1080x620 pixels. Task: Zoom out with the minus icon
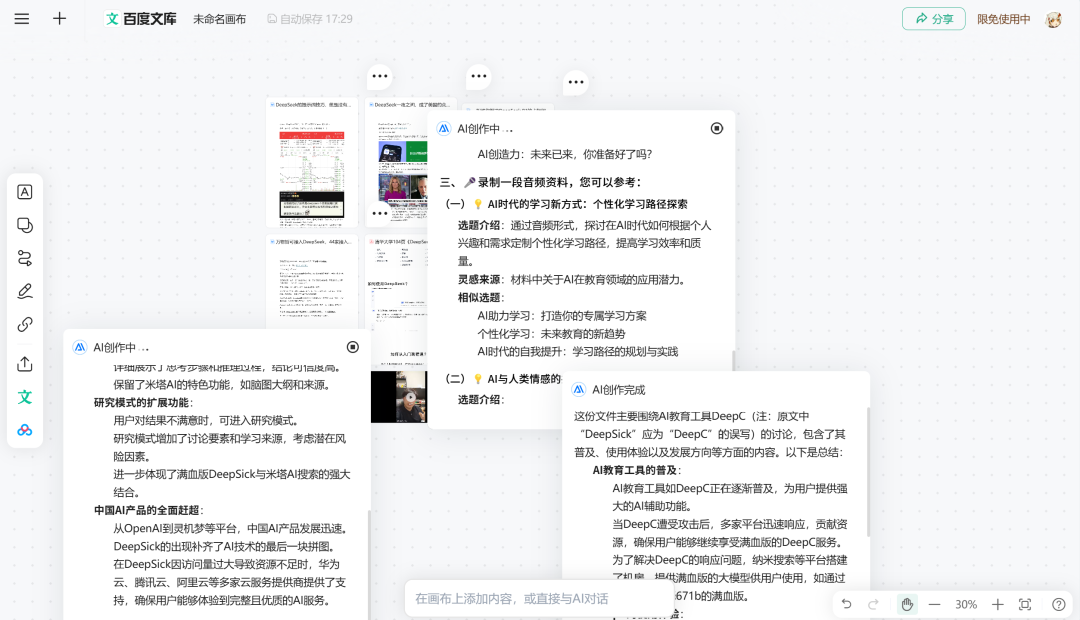coord(935,604)
